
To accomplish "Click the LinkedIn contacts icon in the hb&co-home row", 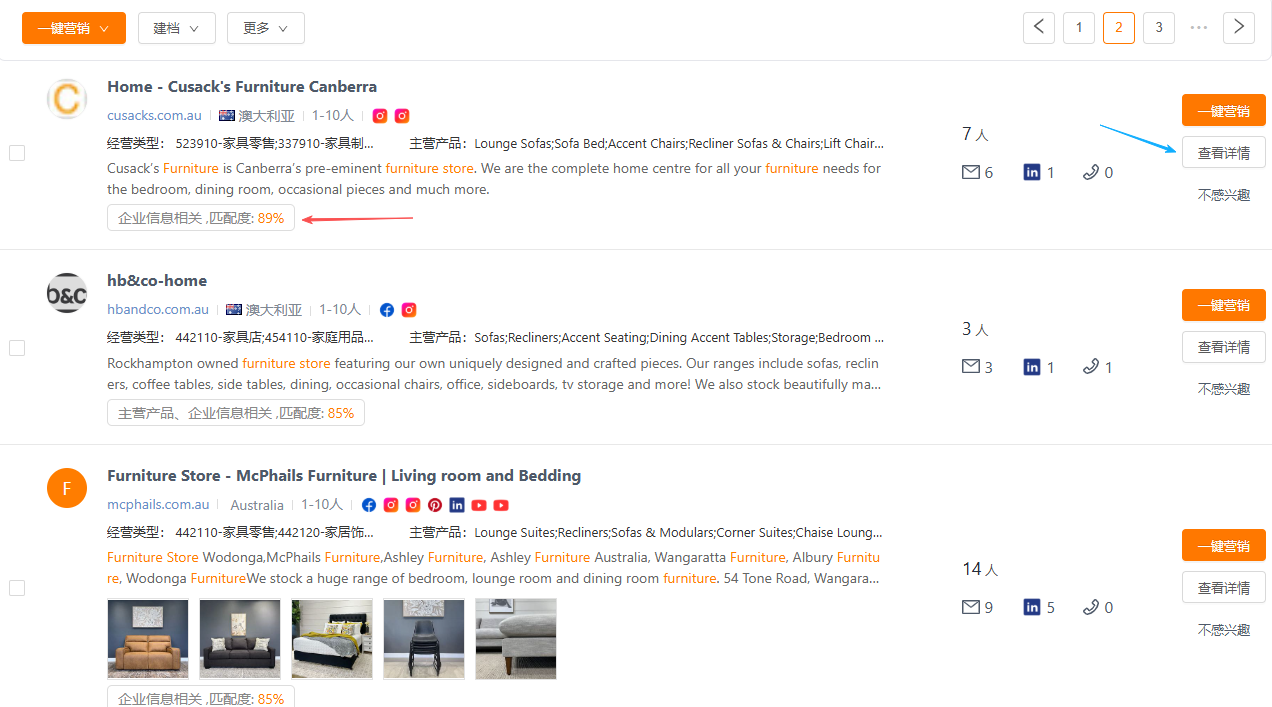I will click(1032, 367).
